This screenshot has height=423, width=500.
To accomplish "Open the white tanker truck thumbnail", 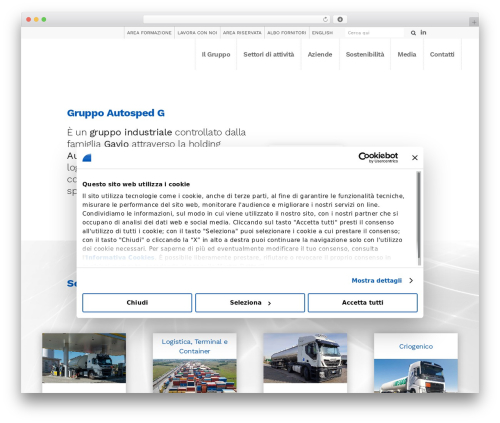I will point(305,358).
